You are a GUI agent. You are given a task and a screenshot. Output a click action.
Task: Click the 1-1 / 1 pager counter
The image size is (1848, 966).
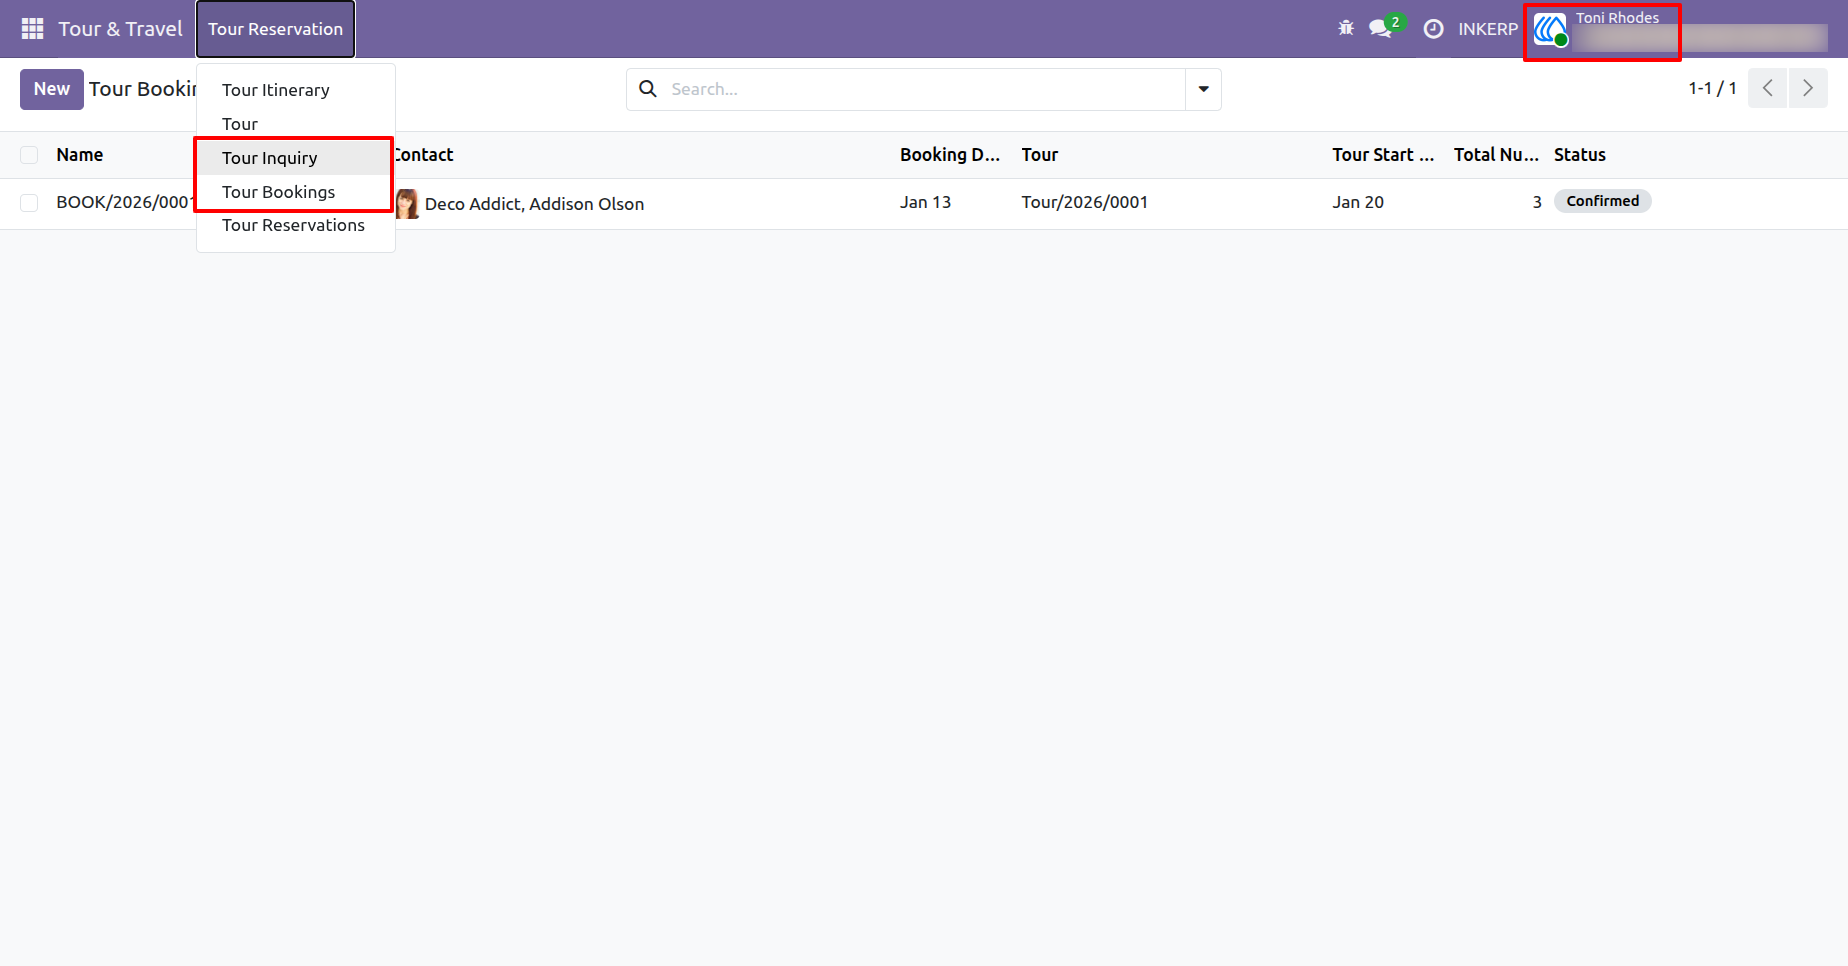[x=1712, y=88]
